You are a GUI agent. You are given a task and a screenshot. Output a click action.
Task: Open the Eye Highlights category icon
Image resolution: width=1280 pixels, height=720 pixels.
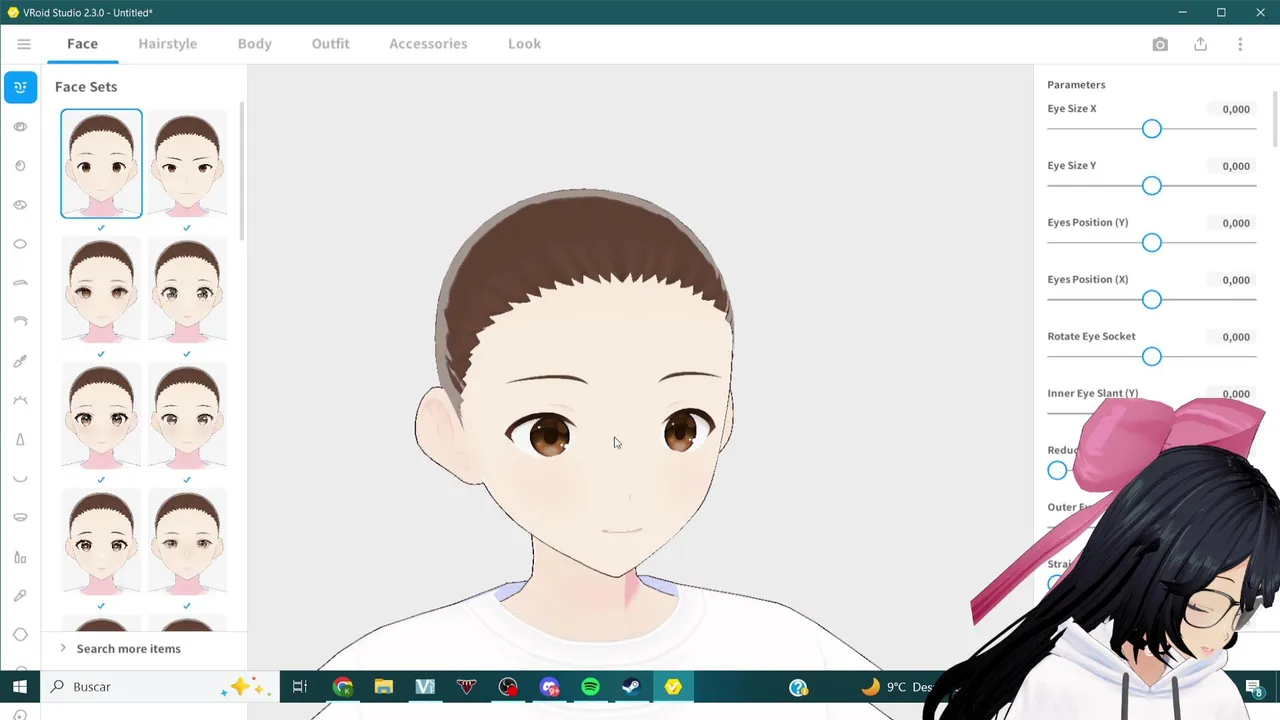tap(20, 205)
